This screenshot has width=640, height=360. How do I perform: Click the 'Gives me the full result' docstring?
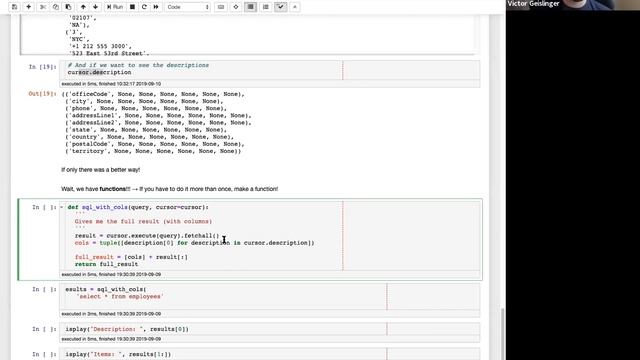[x=143, y=222]
